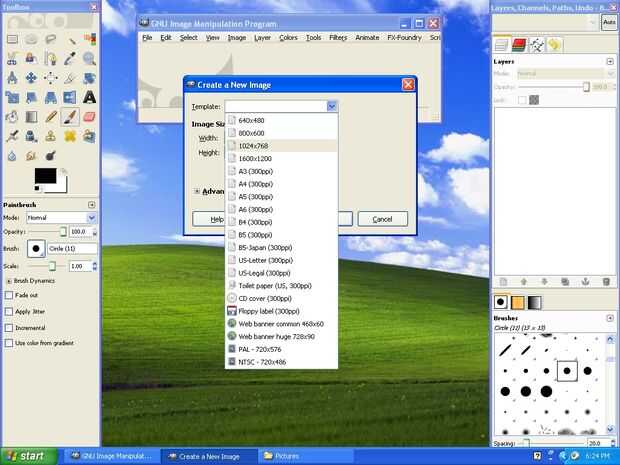Switch to the Pictures taskbar window
The height and width of the screenshot is (465, 620).
pos(304,456)
